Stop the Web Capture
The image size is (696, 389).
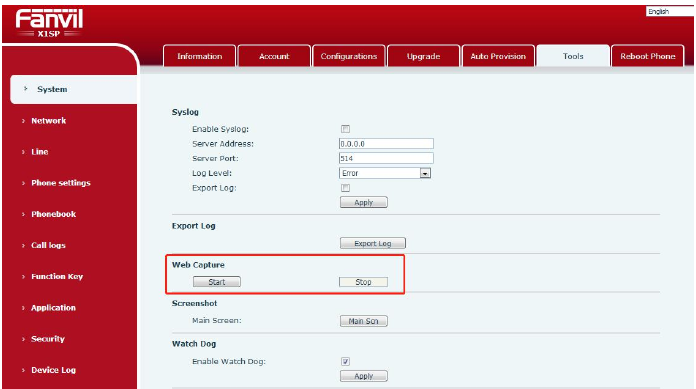[363, 282]
